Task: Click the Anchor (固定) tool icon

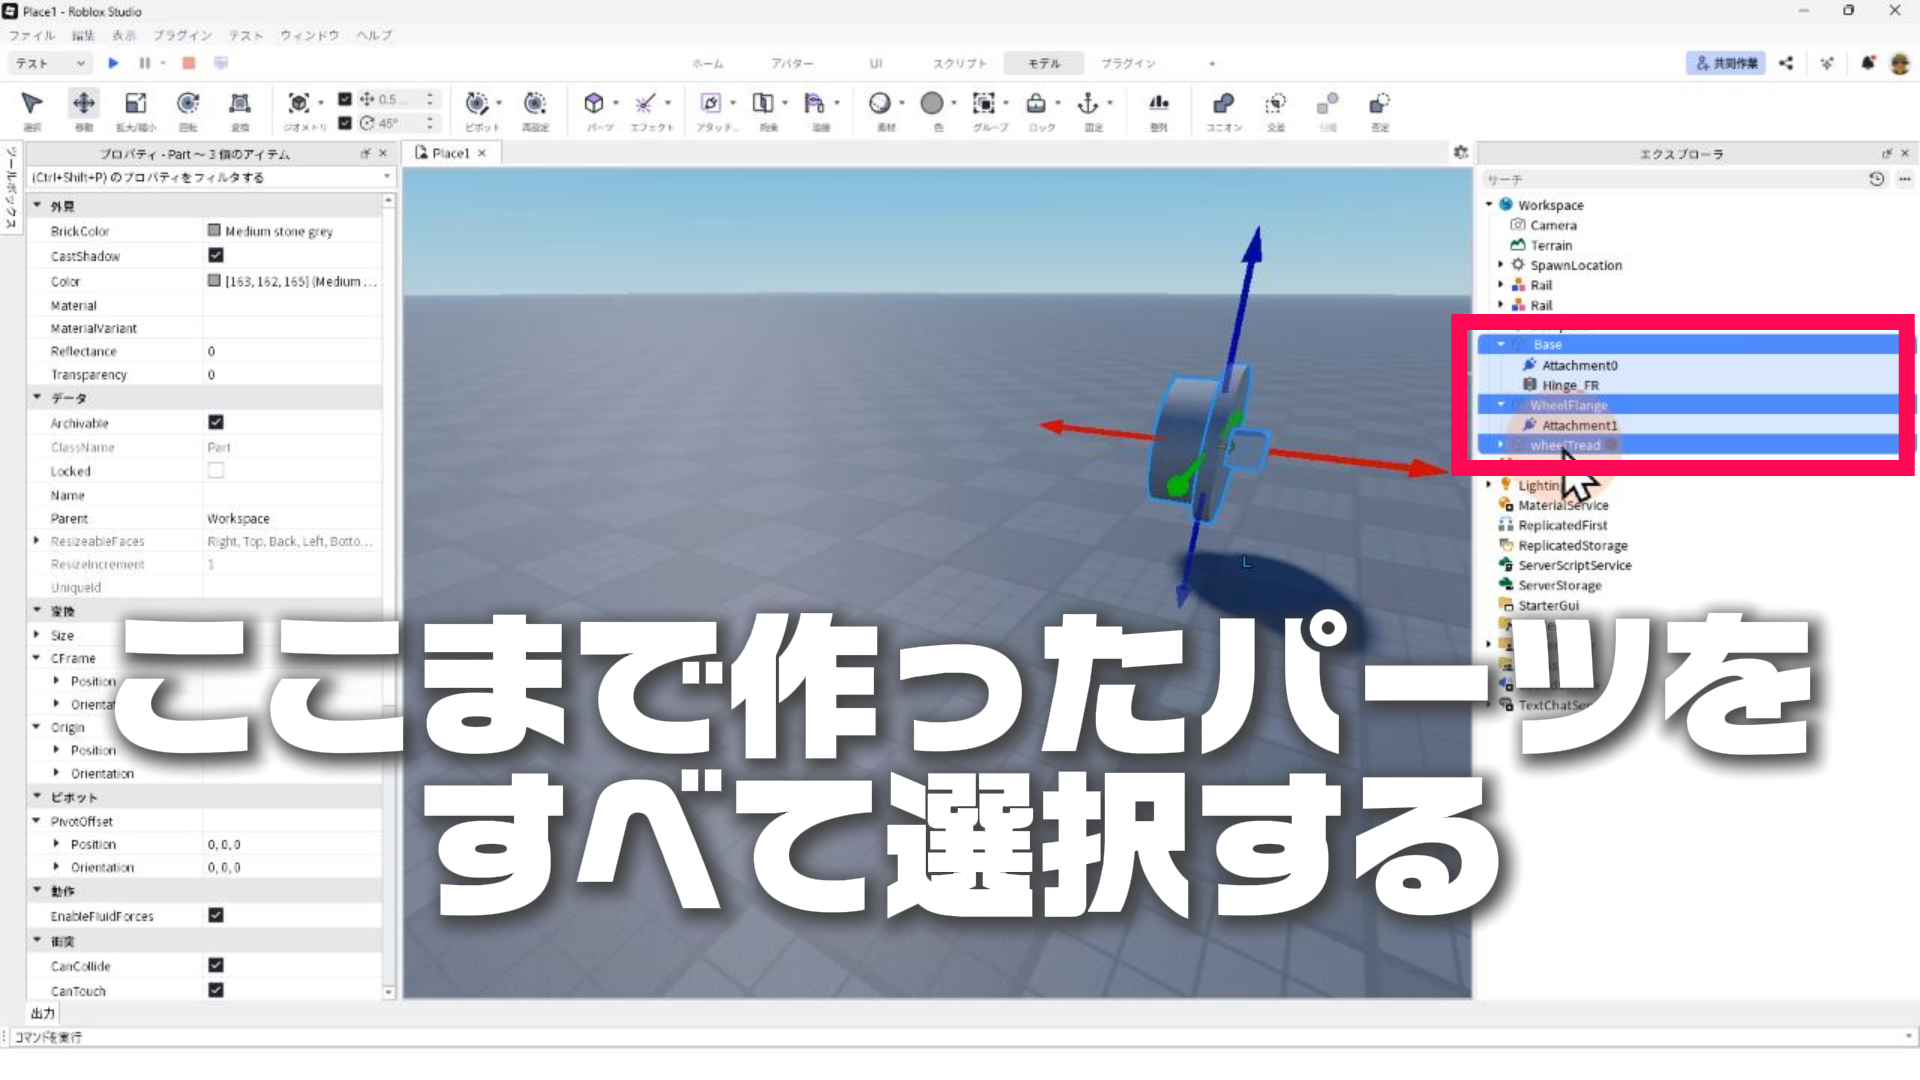Action: (x=1088, y=104)
